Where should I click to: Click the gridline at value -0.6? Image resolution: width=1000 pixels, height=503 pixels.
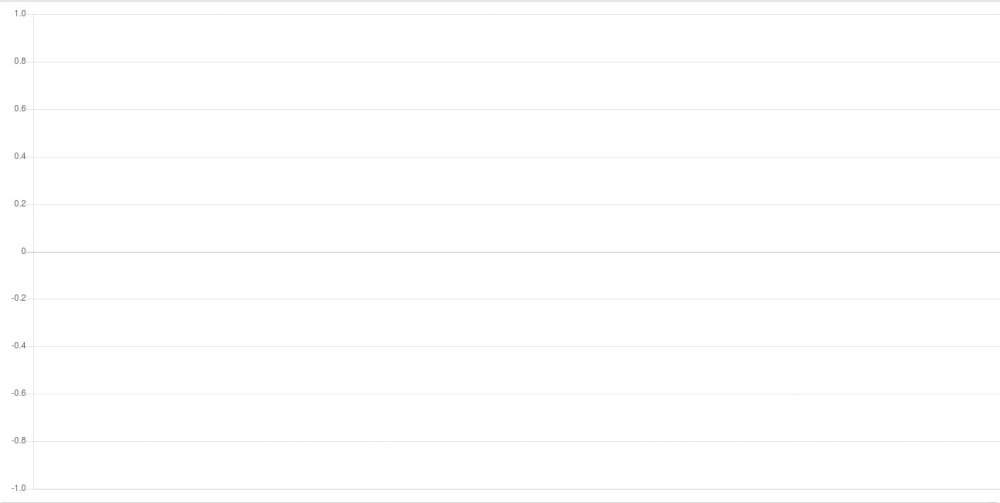(x=517, y=394)
